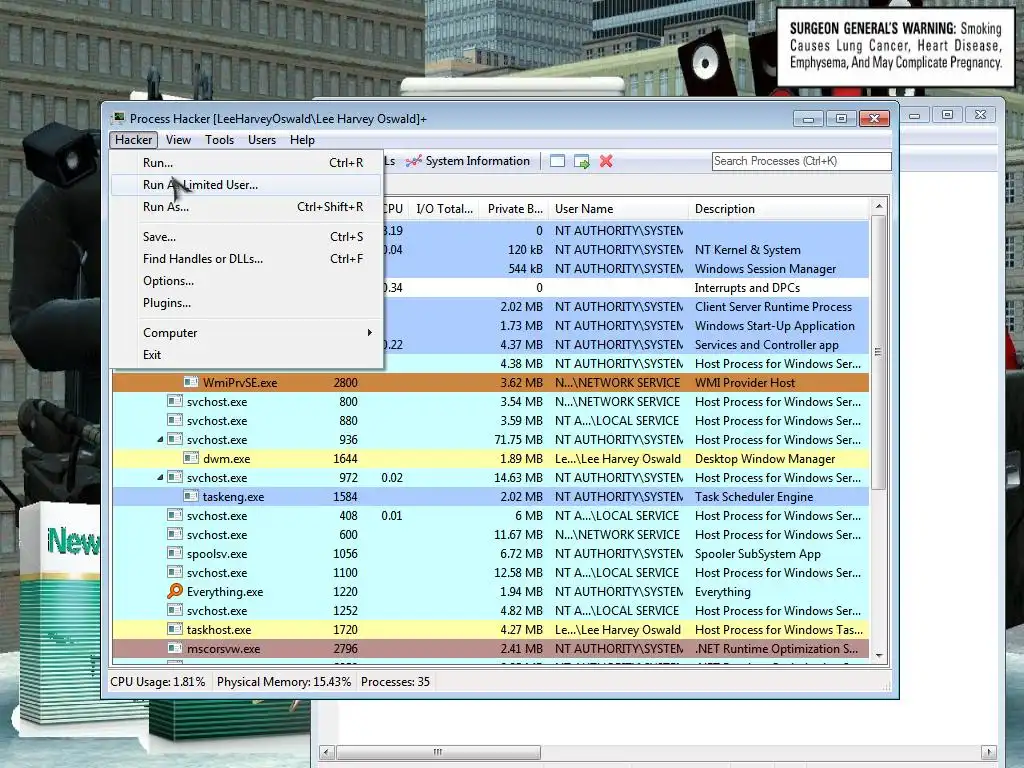The width and height of the screenshot is (1024, 768).
Task: Click background window horizontal scrollbar thumb
Action: point(438,752)
